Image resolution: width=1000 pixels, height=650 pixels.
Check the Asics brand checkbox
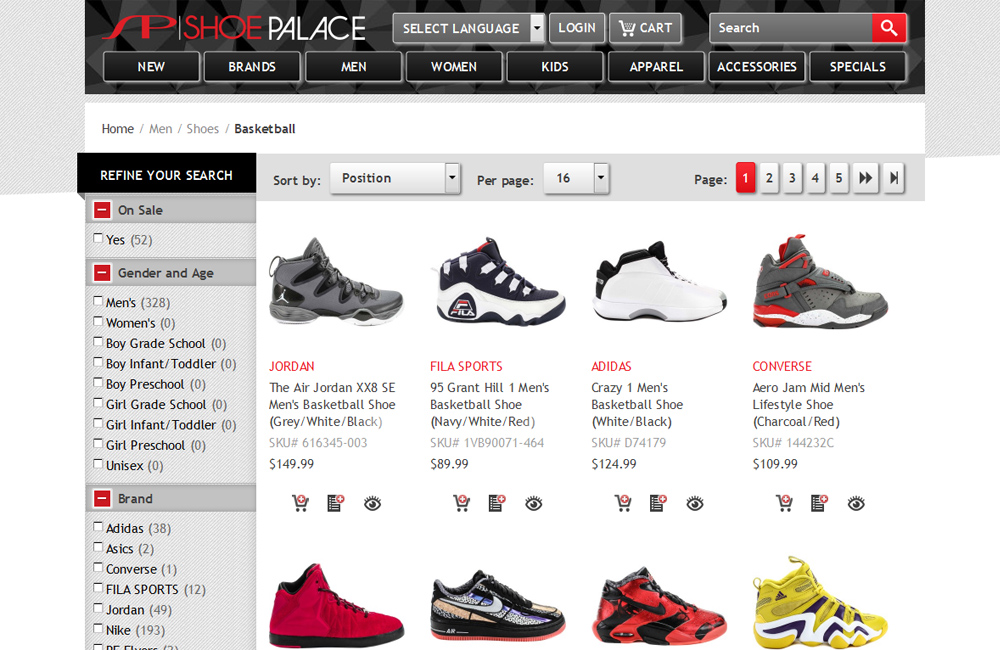coord(98,547)
